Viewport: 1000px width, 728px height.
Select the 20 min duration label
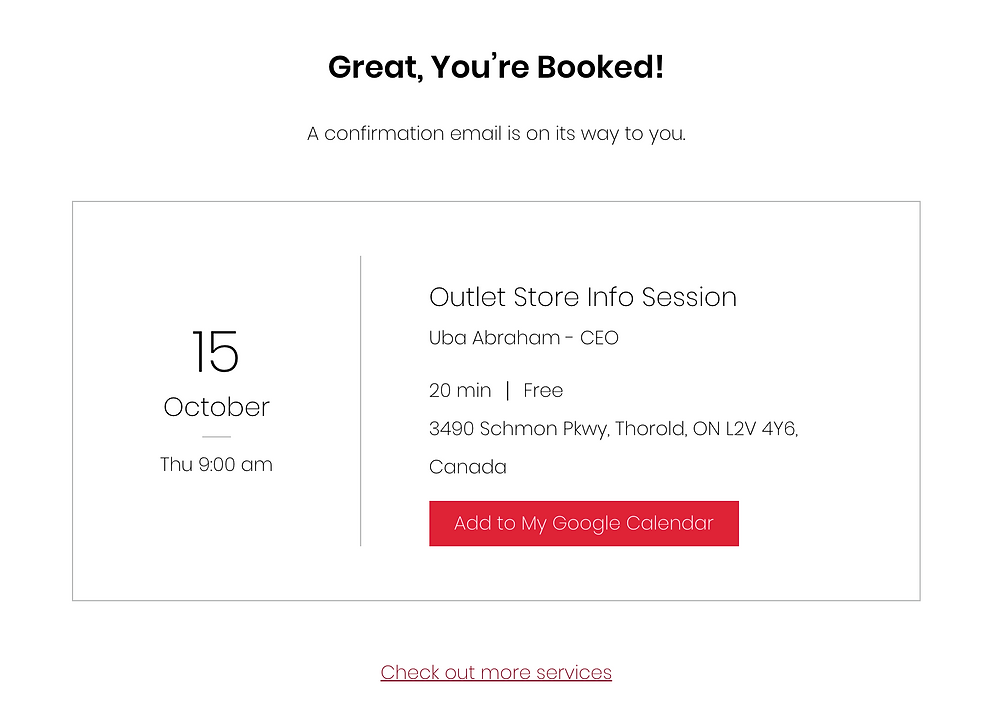(460, 390)
